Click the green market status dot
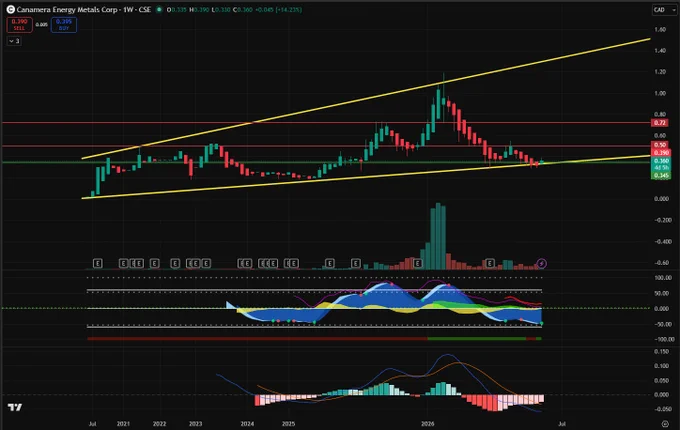 pyautogui.click(x=159, y=9)
